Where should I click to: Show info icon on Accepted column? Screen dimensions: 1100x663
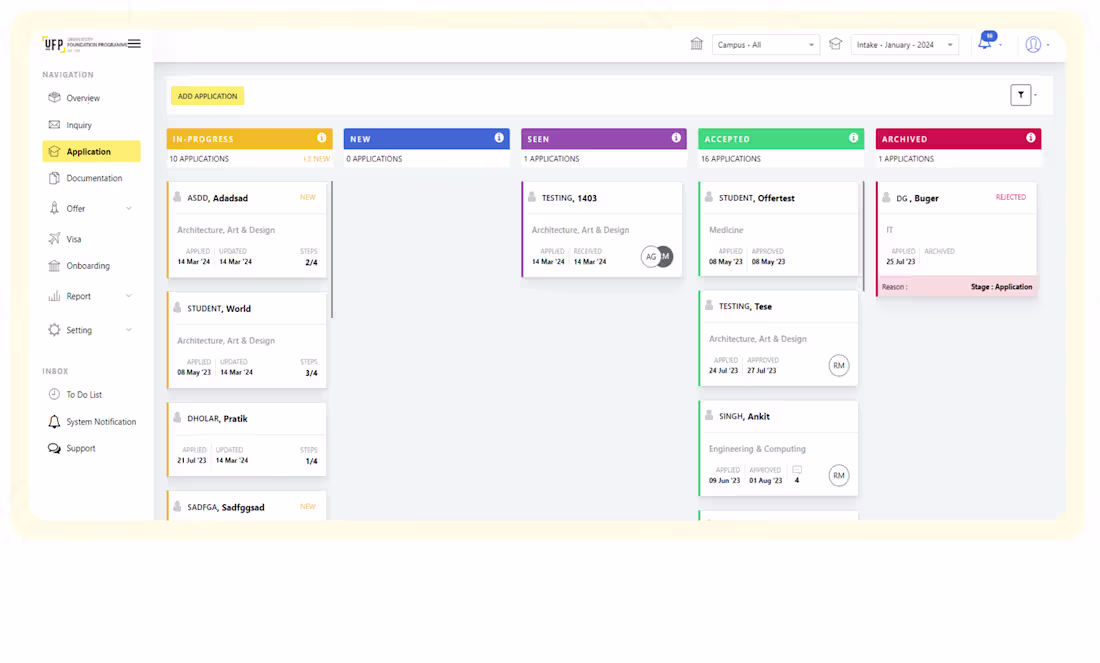coord(853,138)
